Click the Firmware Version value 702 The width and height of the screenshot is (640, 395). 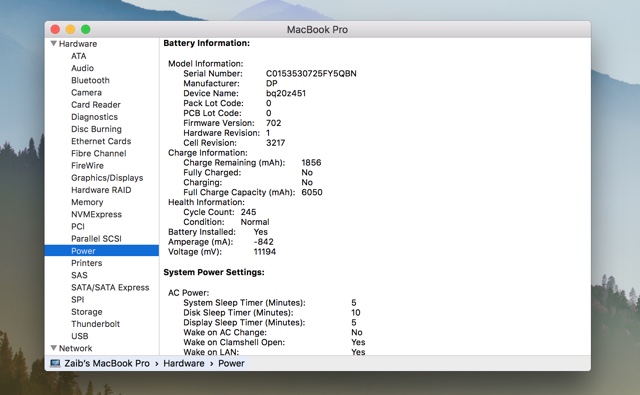273,123
